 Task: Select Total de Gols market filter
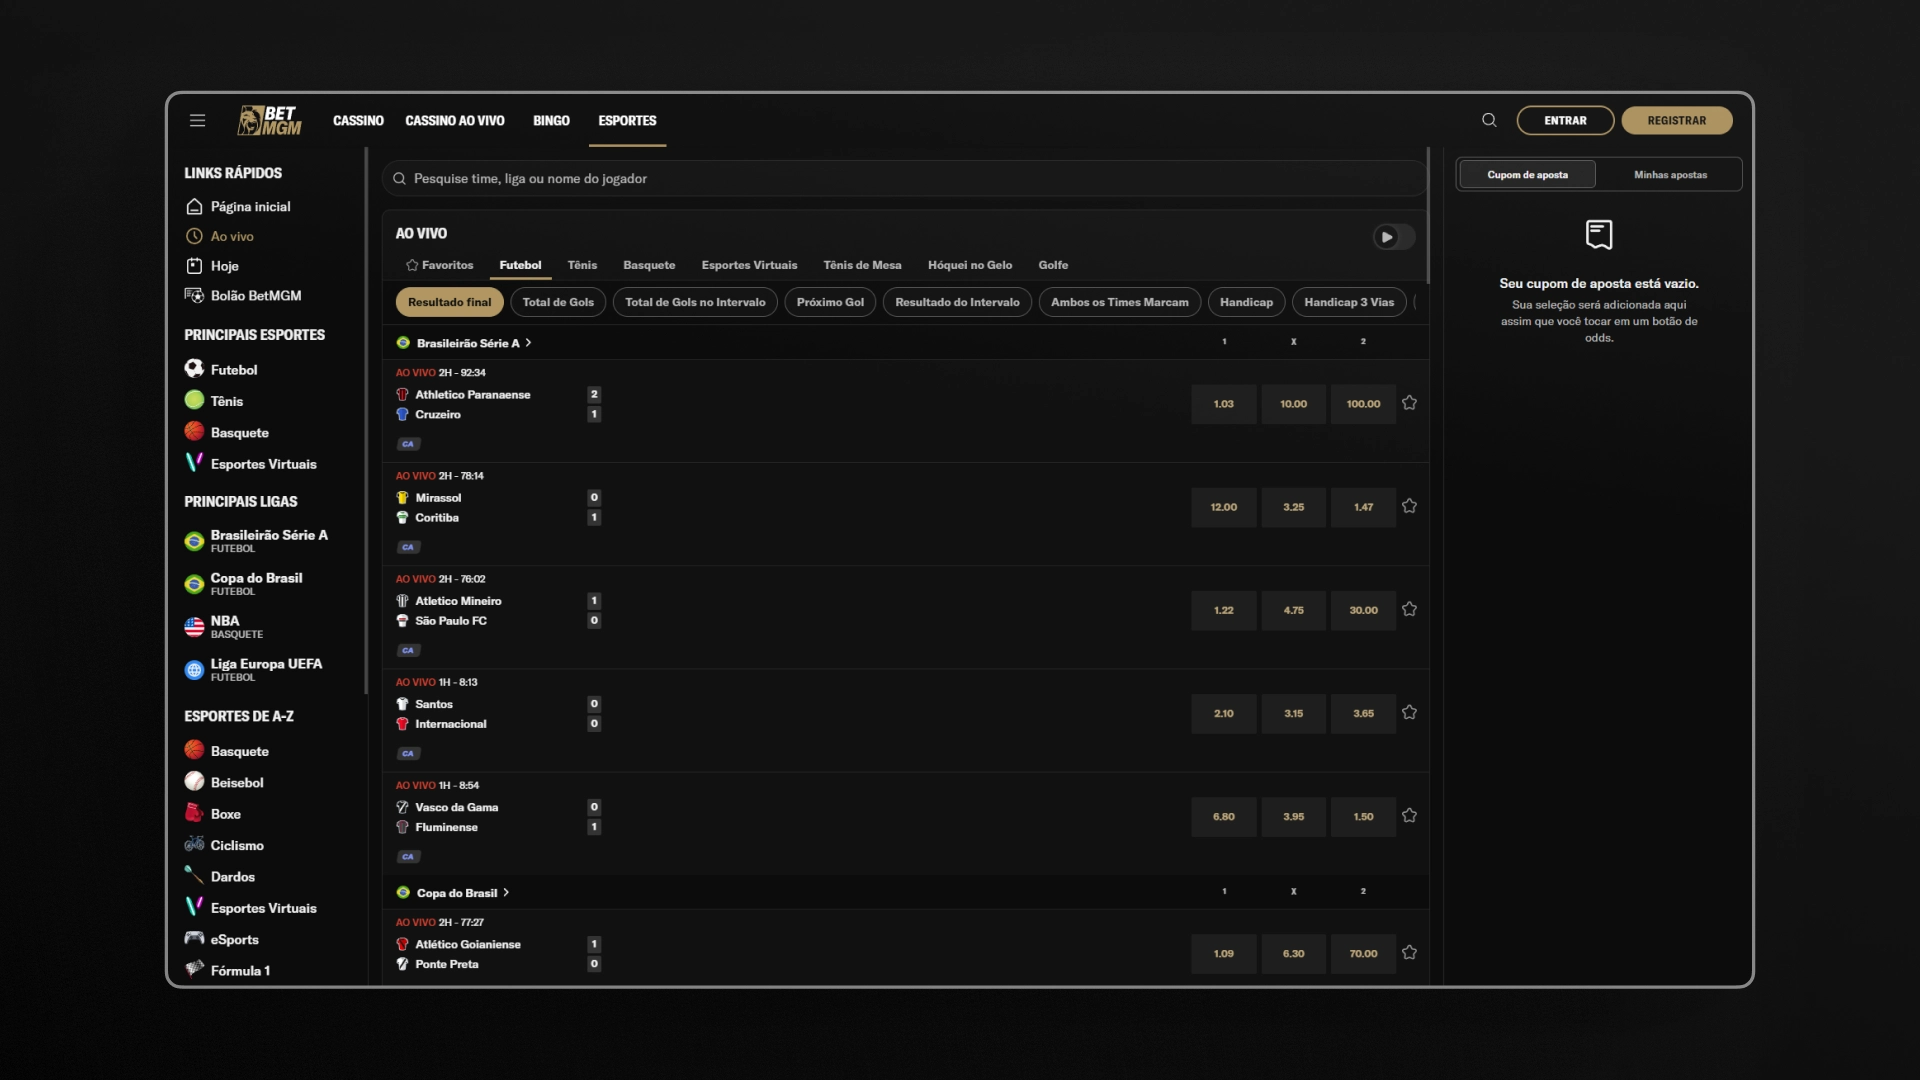point(558,302)
